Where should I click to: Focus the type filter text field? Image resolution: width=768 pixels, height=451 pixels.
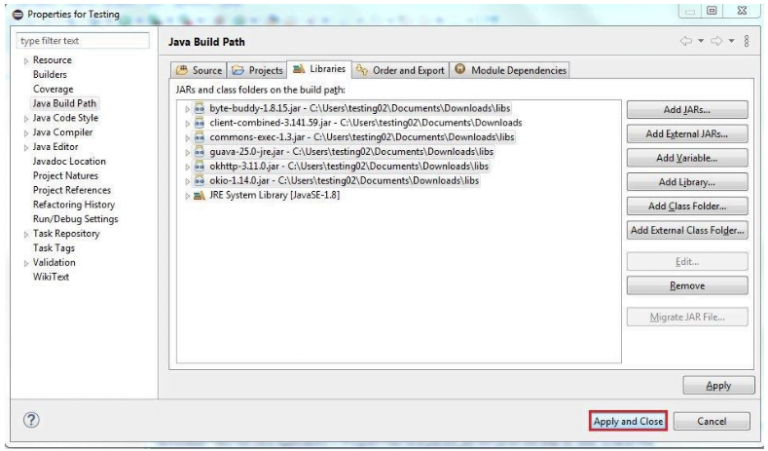(83, 41)
